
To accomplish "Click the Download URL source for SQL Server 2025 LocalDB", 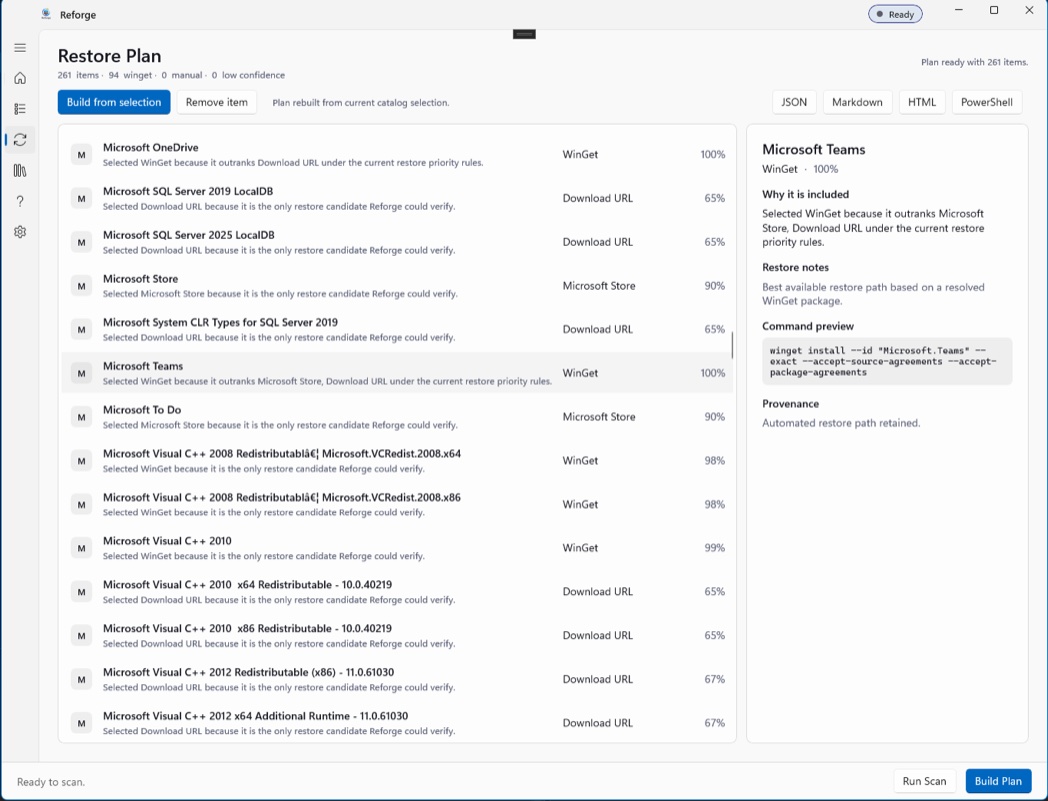I will (598, 242).
